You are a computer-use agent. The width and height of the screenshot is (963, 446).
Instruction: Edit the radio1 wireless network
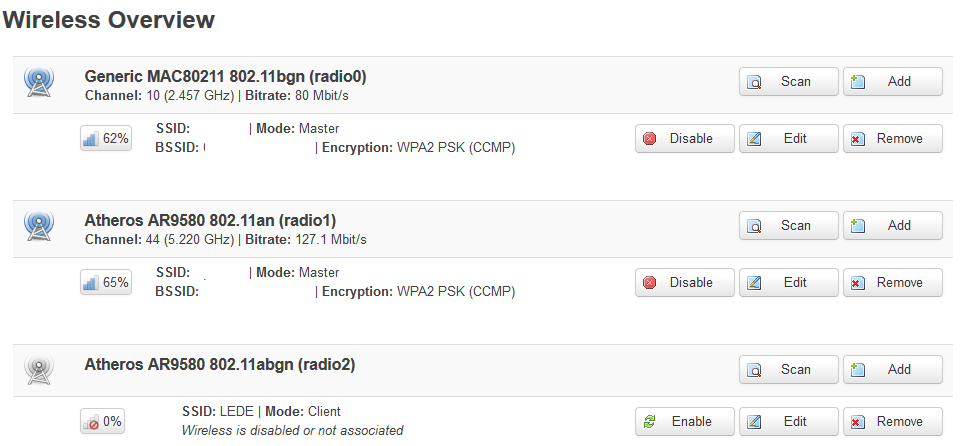click(788, 283)
